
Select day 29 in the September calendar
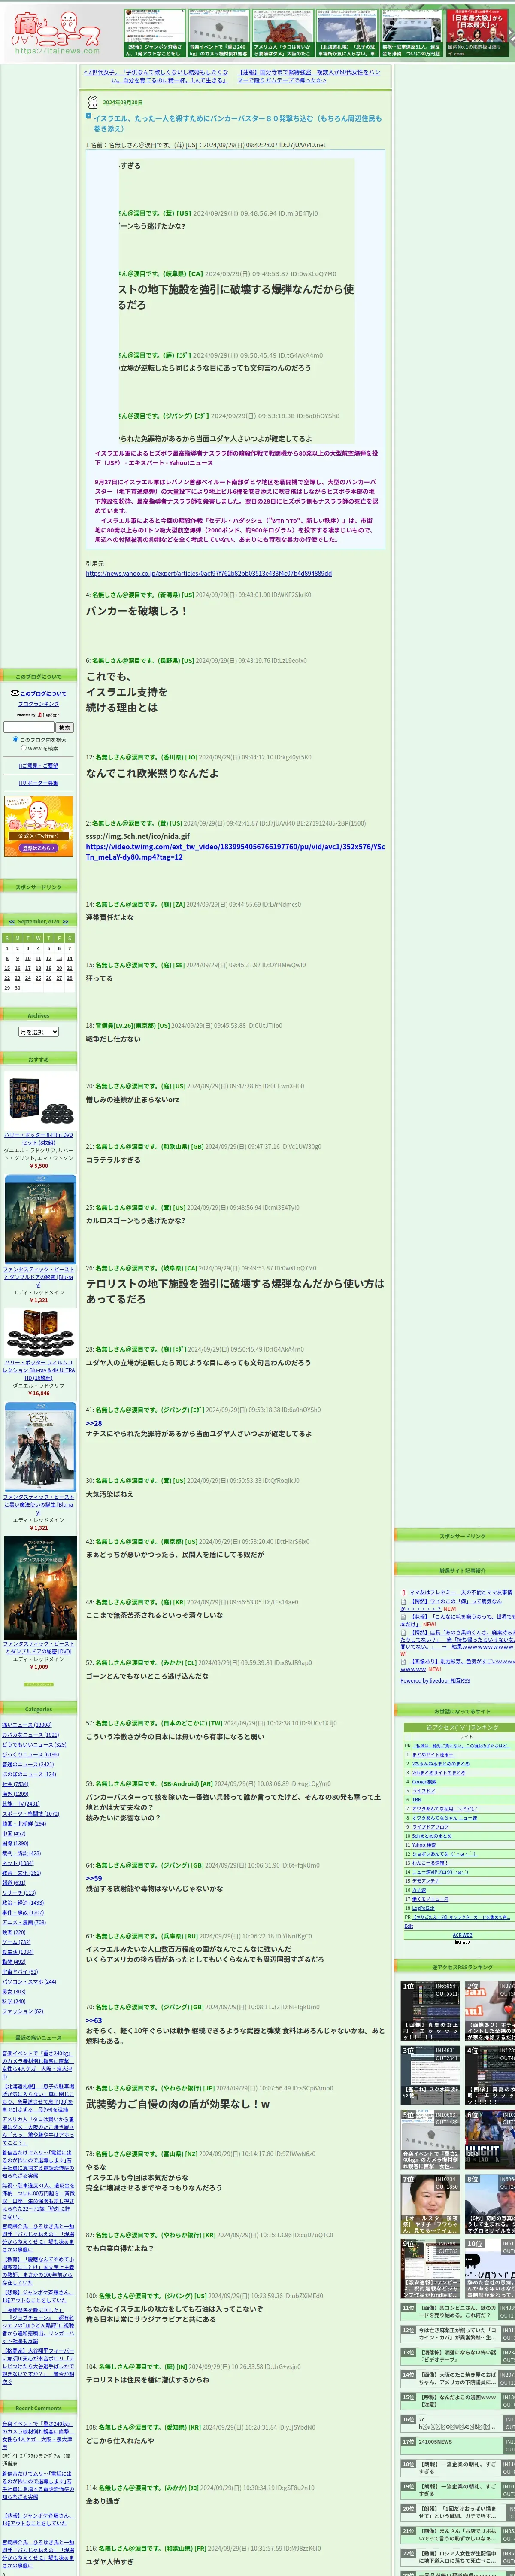pyautogui.click(x=7, y=988)
